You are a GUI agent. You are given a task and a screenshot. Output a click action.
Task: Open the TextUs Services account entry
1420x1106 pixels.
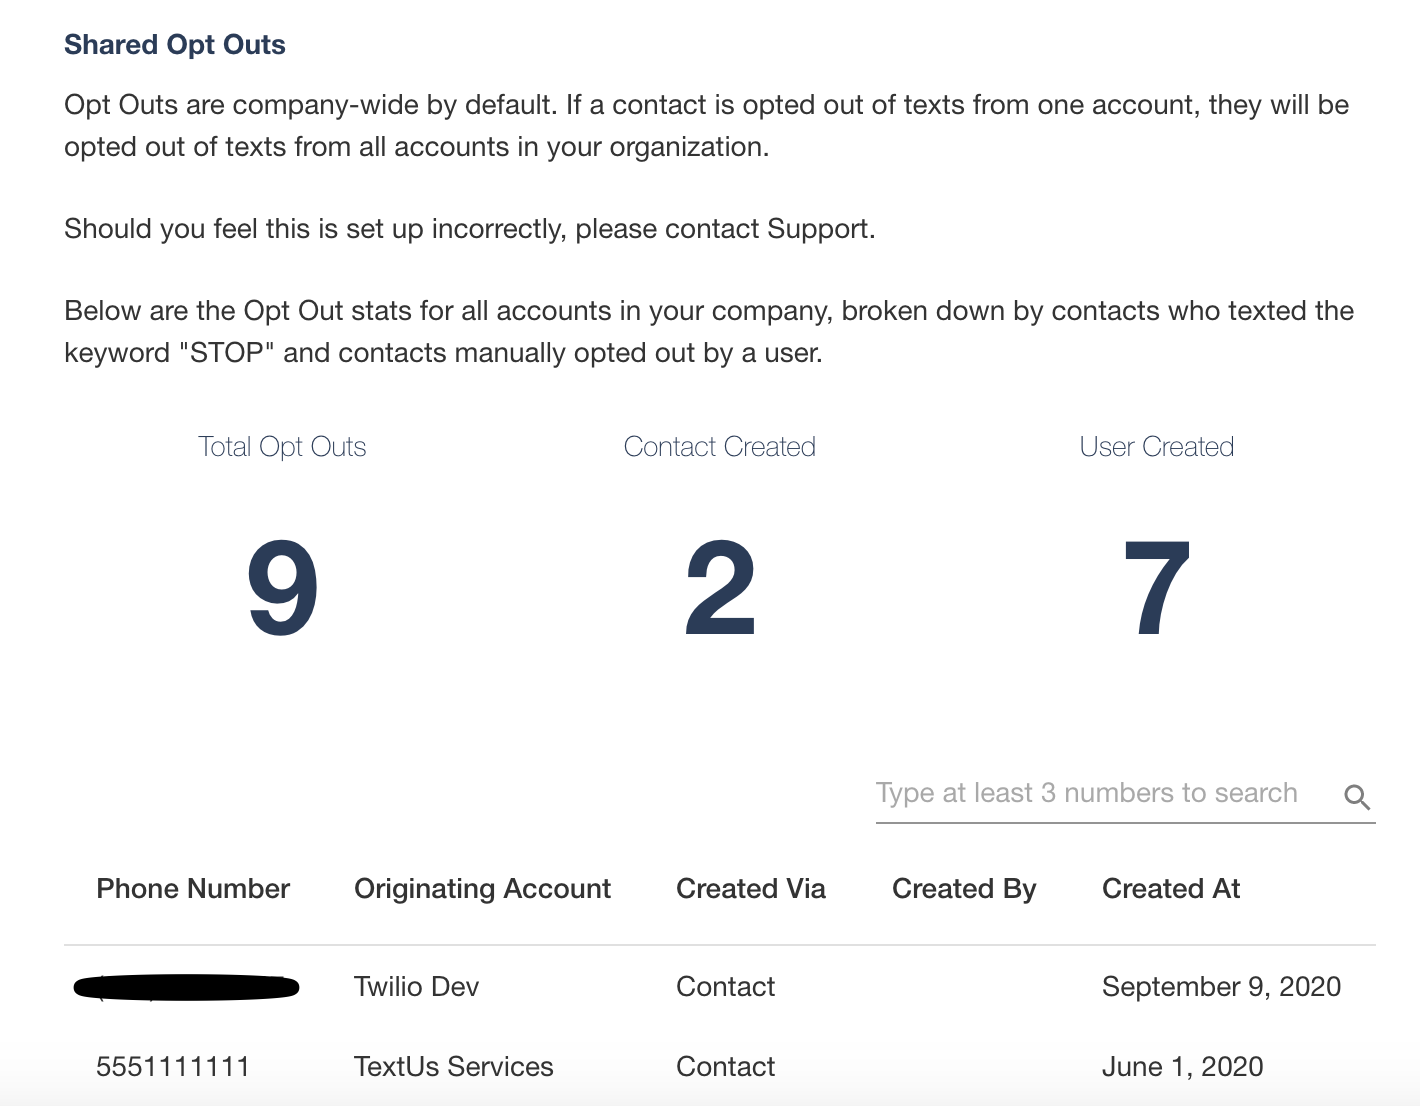(x=453, y=1066)
